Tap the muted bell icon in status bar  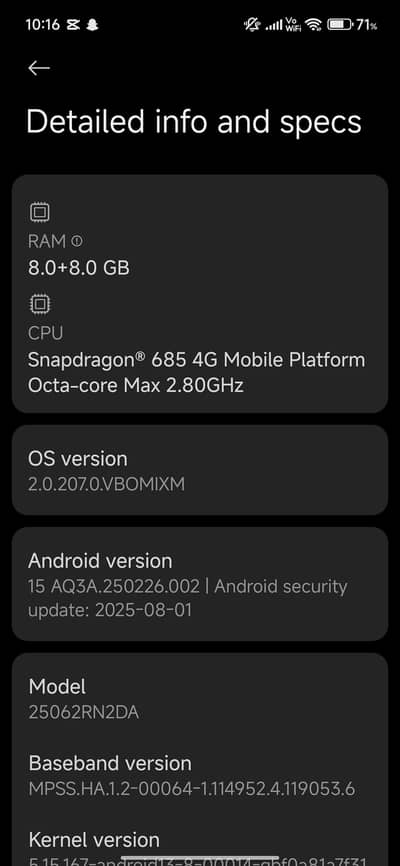[252, 24]
